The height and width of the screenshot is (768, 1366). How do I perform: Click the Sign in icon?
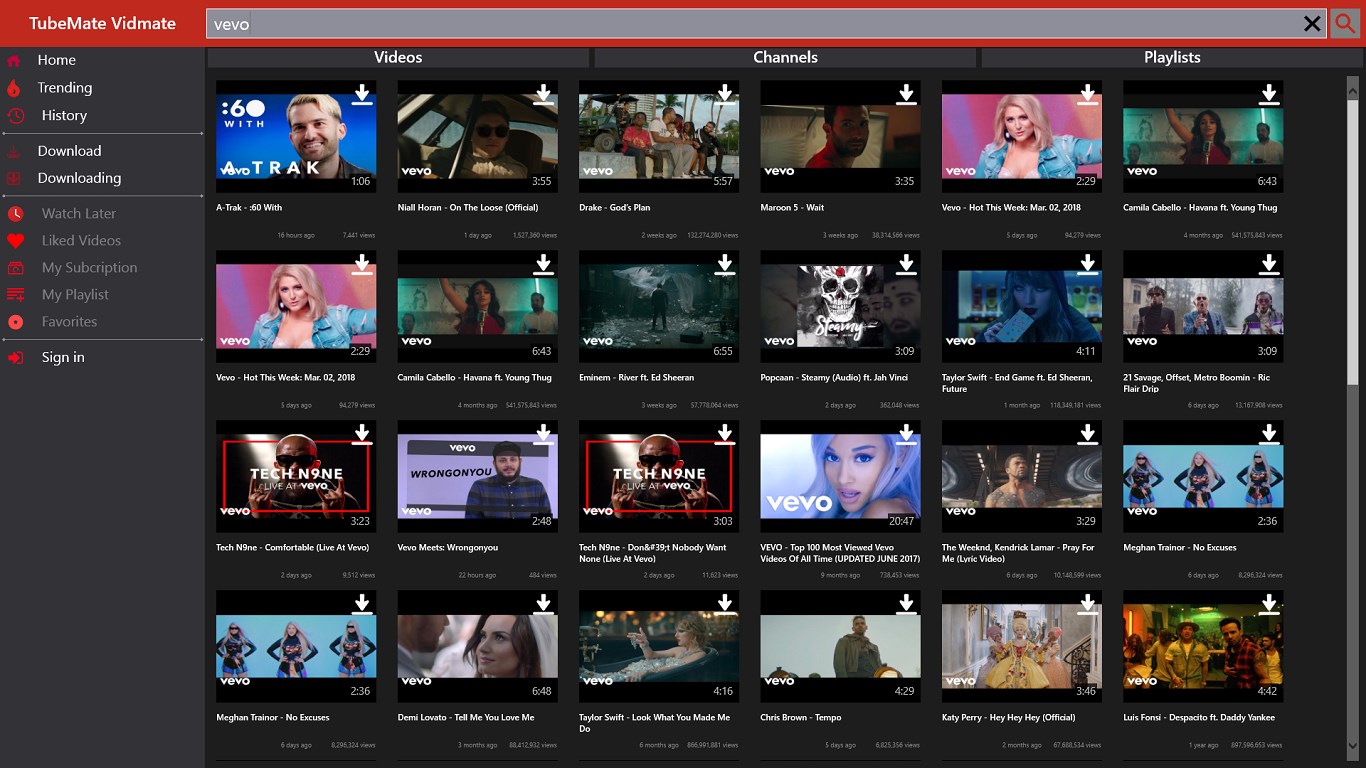tap(15, 358)
